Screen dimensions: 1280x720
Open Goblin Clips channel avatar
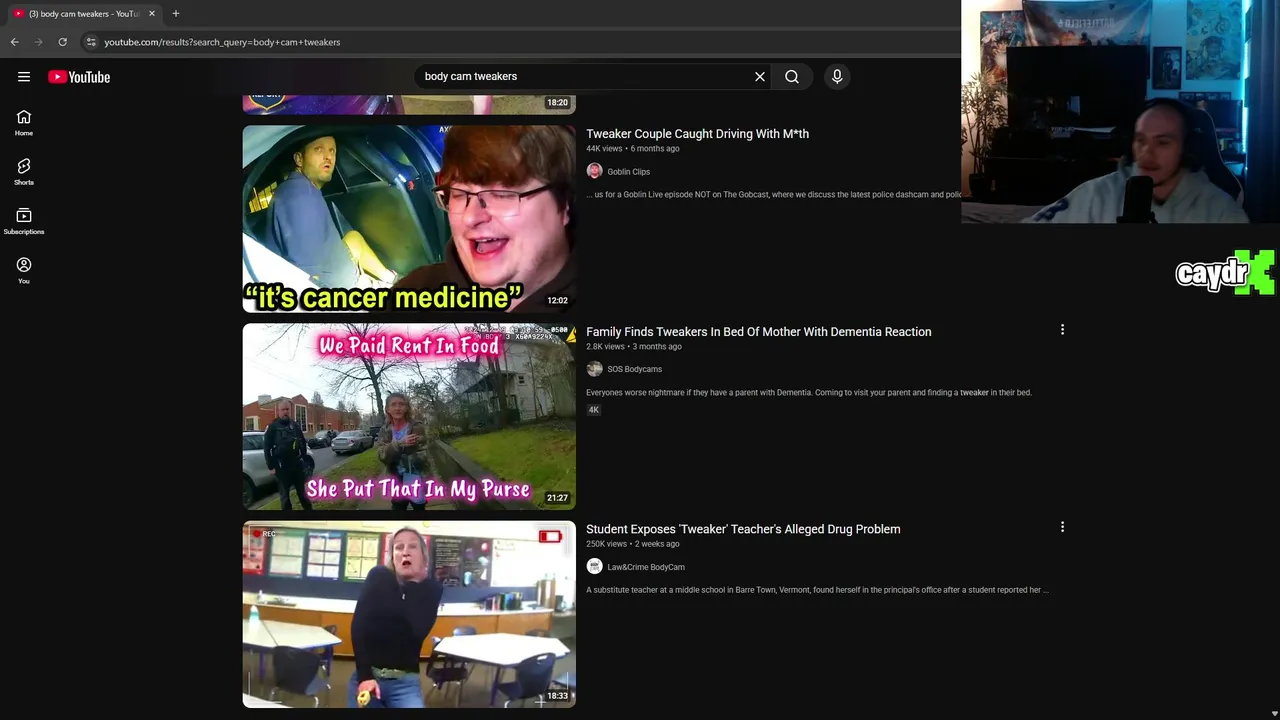coord(594,171)
